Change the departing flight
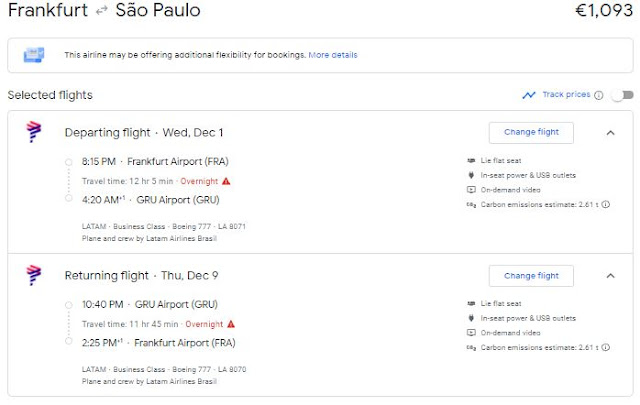 point(531,132)
